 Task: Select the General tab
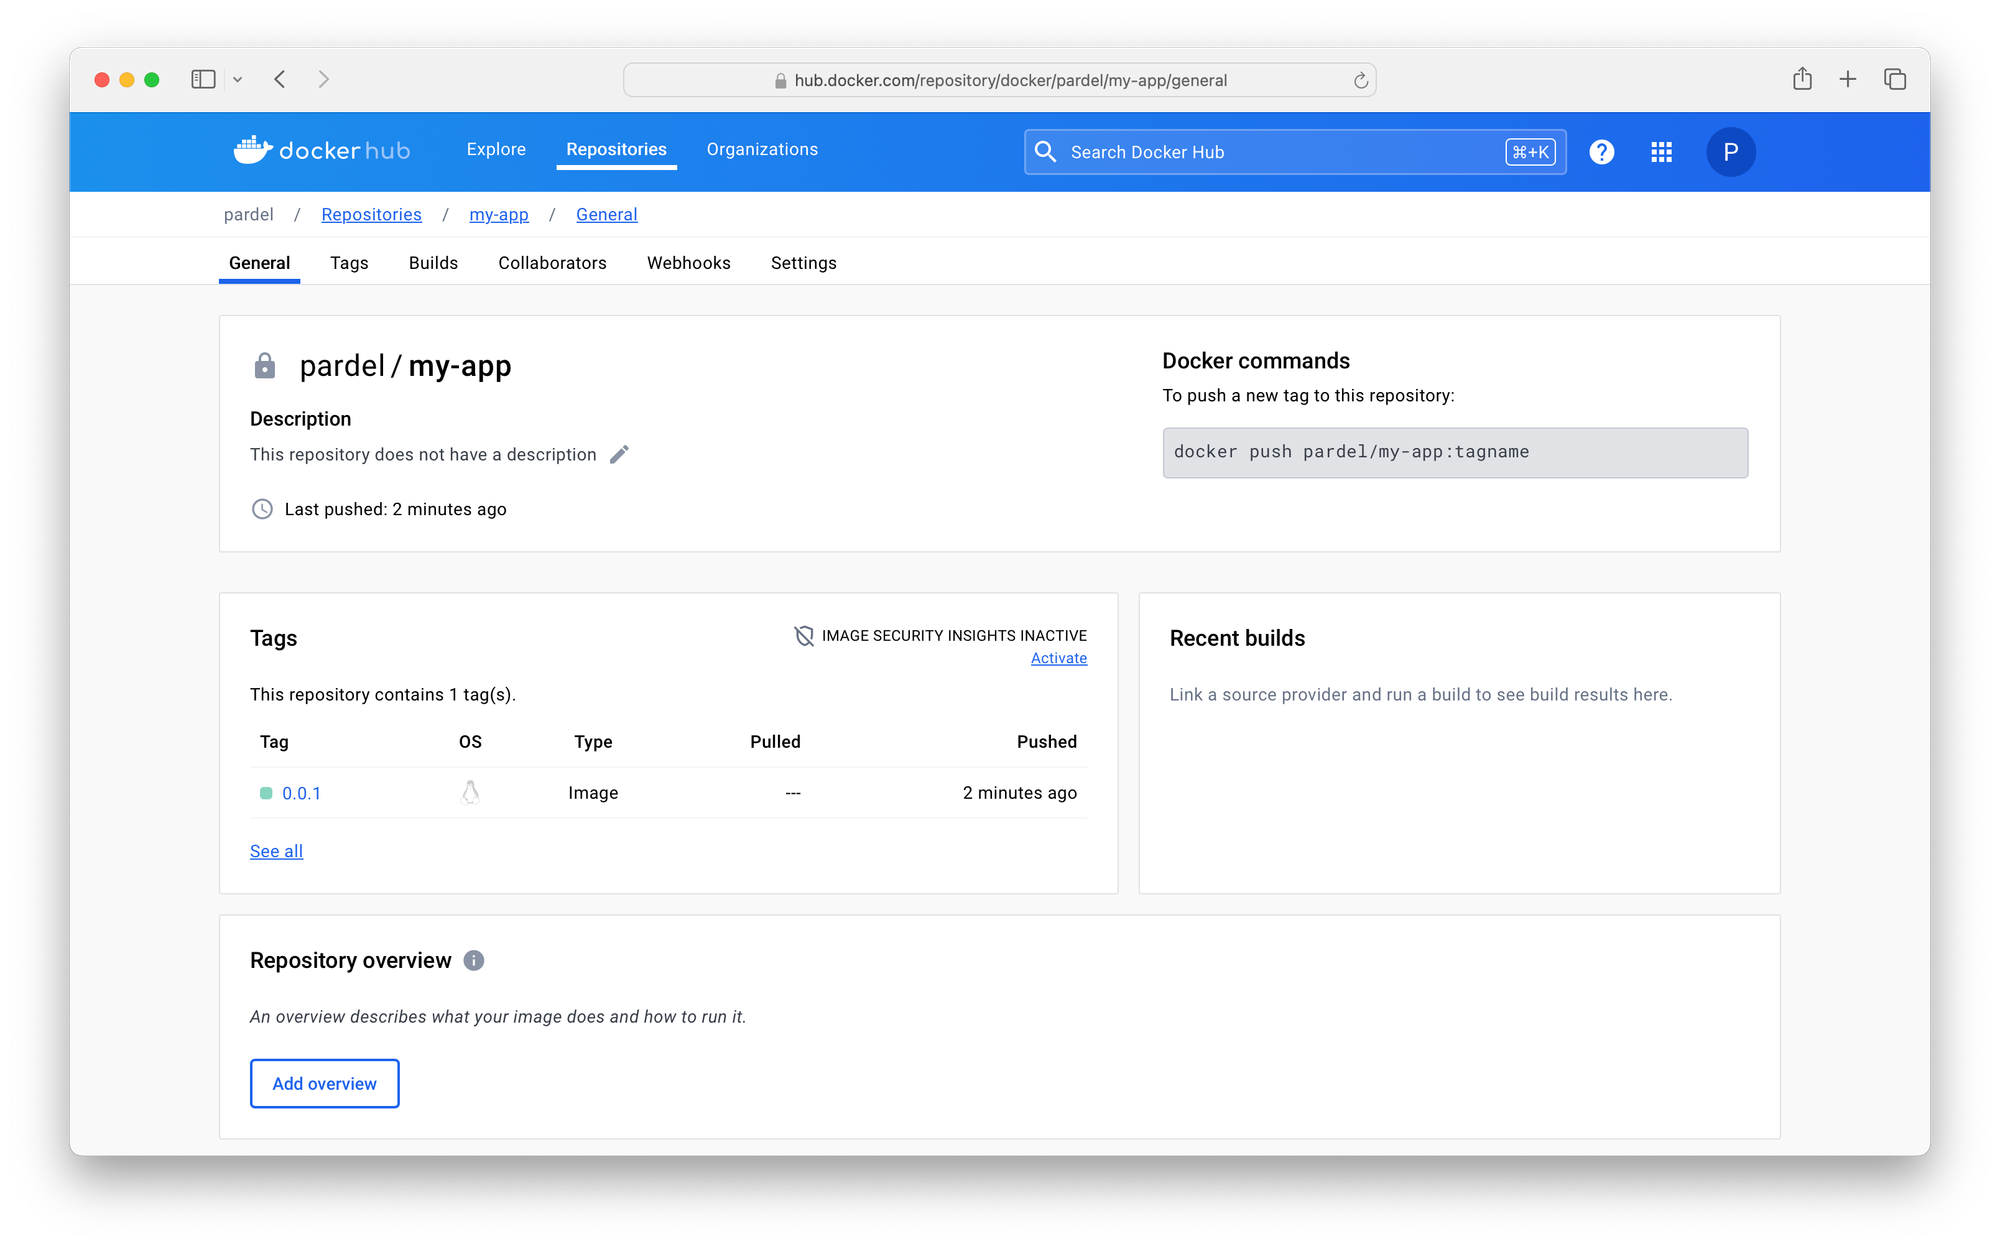pos(260,263)
